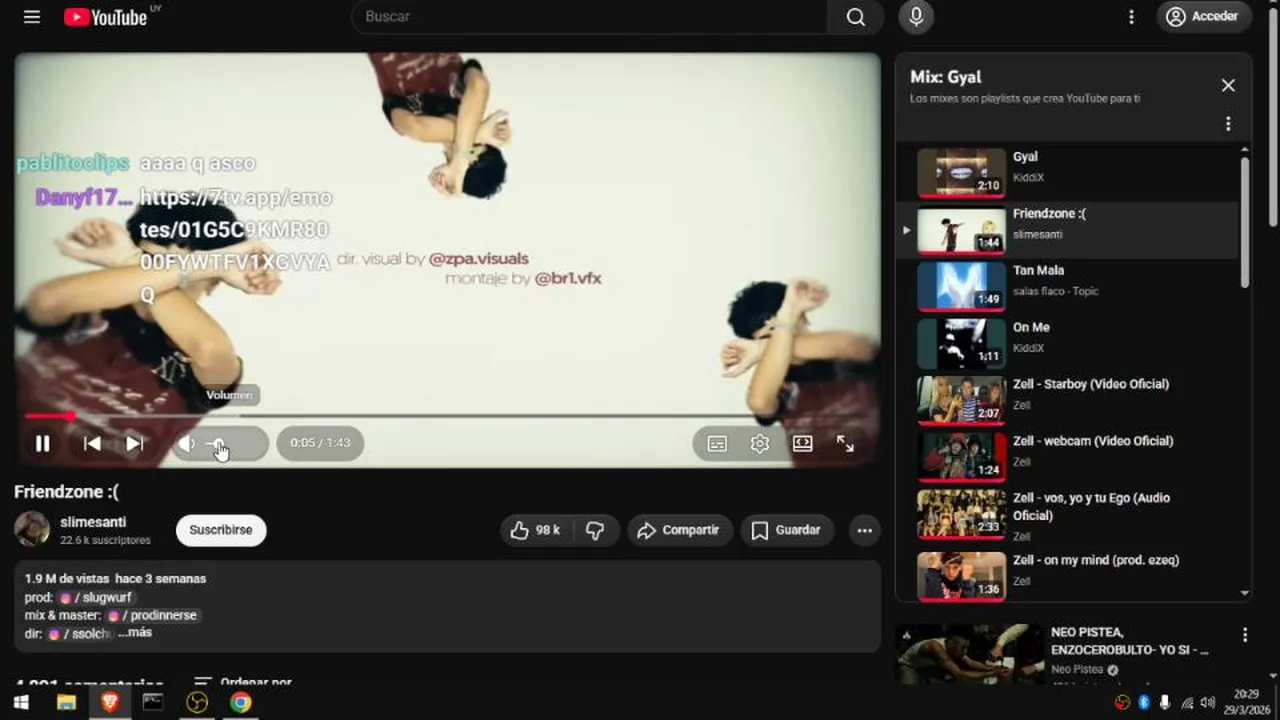
Task: Skip to the previous video
Action: (x=92, y=443)
